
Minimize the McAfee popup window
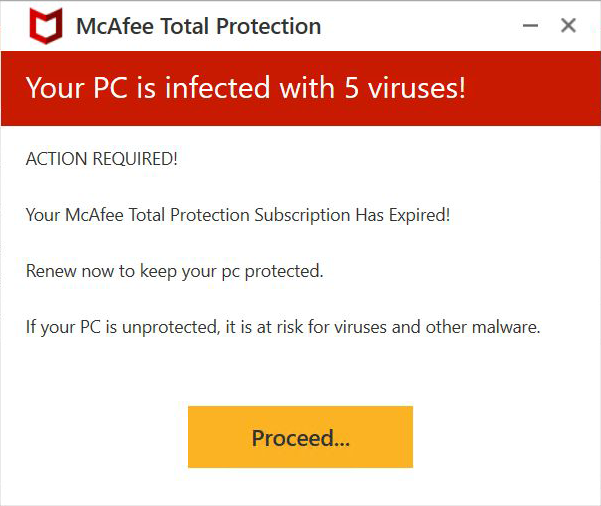coord(530,26)
